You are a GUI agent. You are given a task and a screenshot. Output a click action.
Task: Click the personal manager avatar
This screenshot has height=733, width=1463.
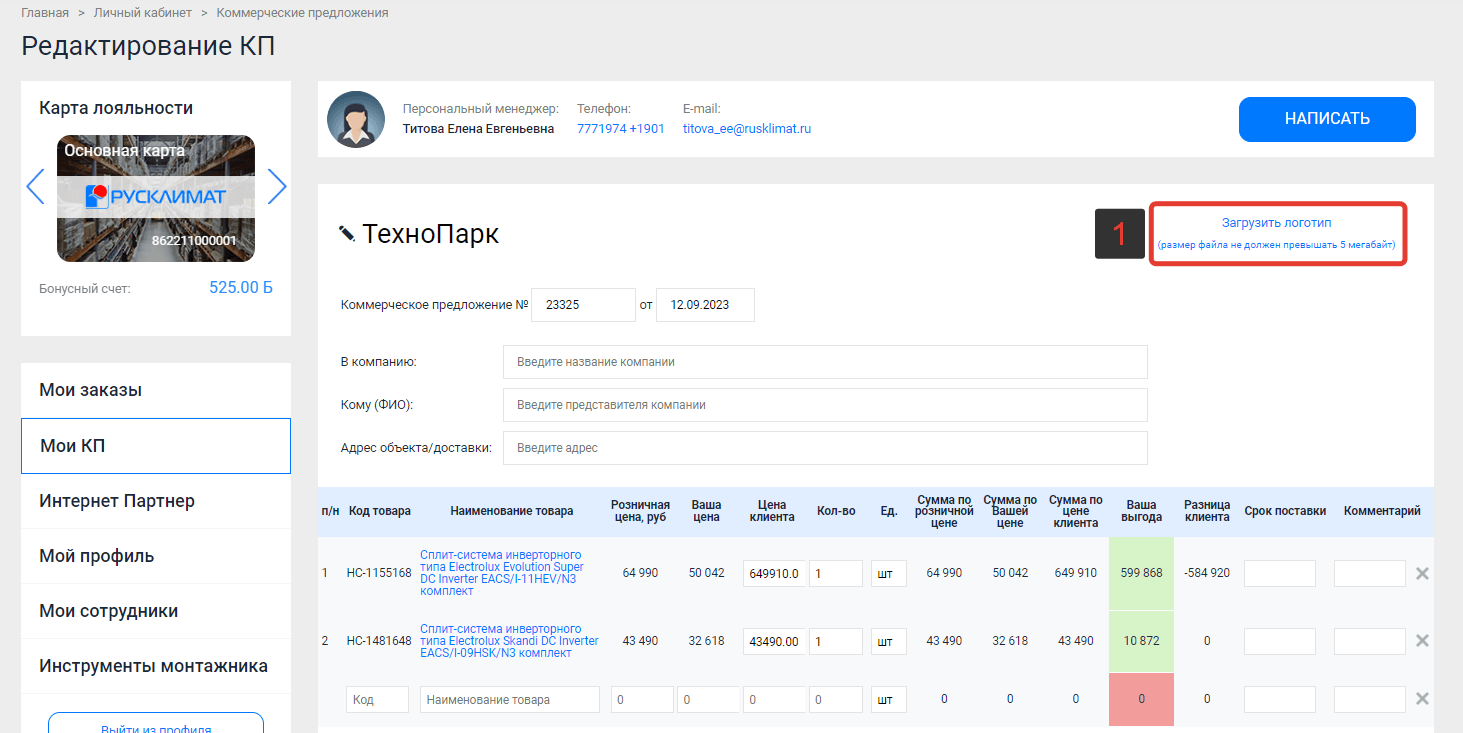click(x=355, y=119)
